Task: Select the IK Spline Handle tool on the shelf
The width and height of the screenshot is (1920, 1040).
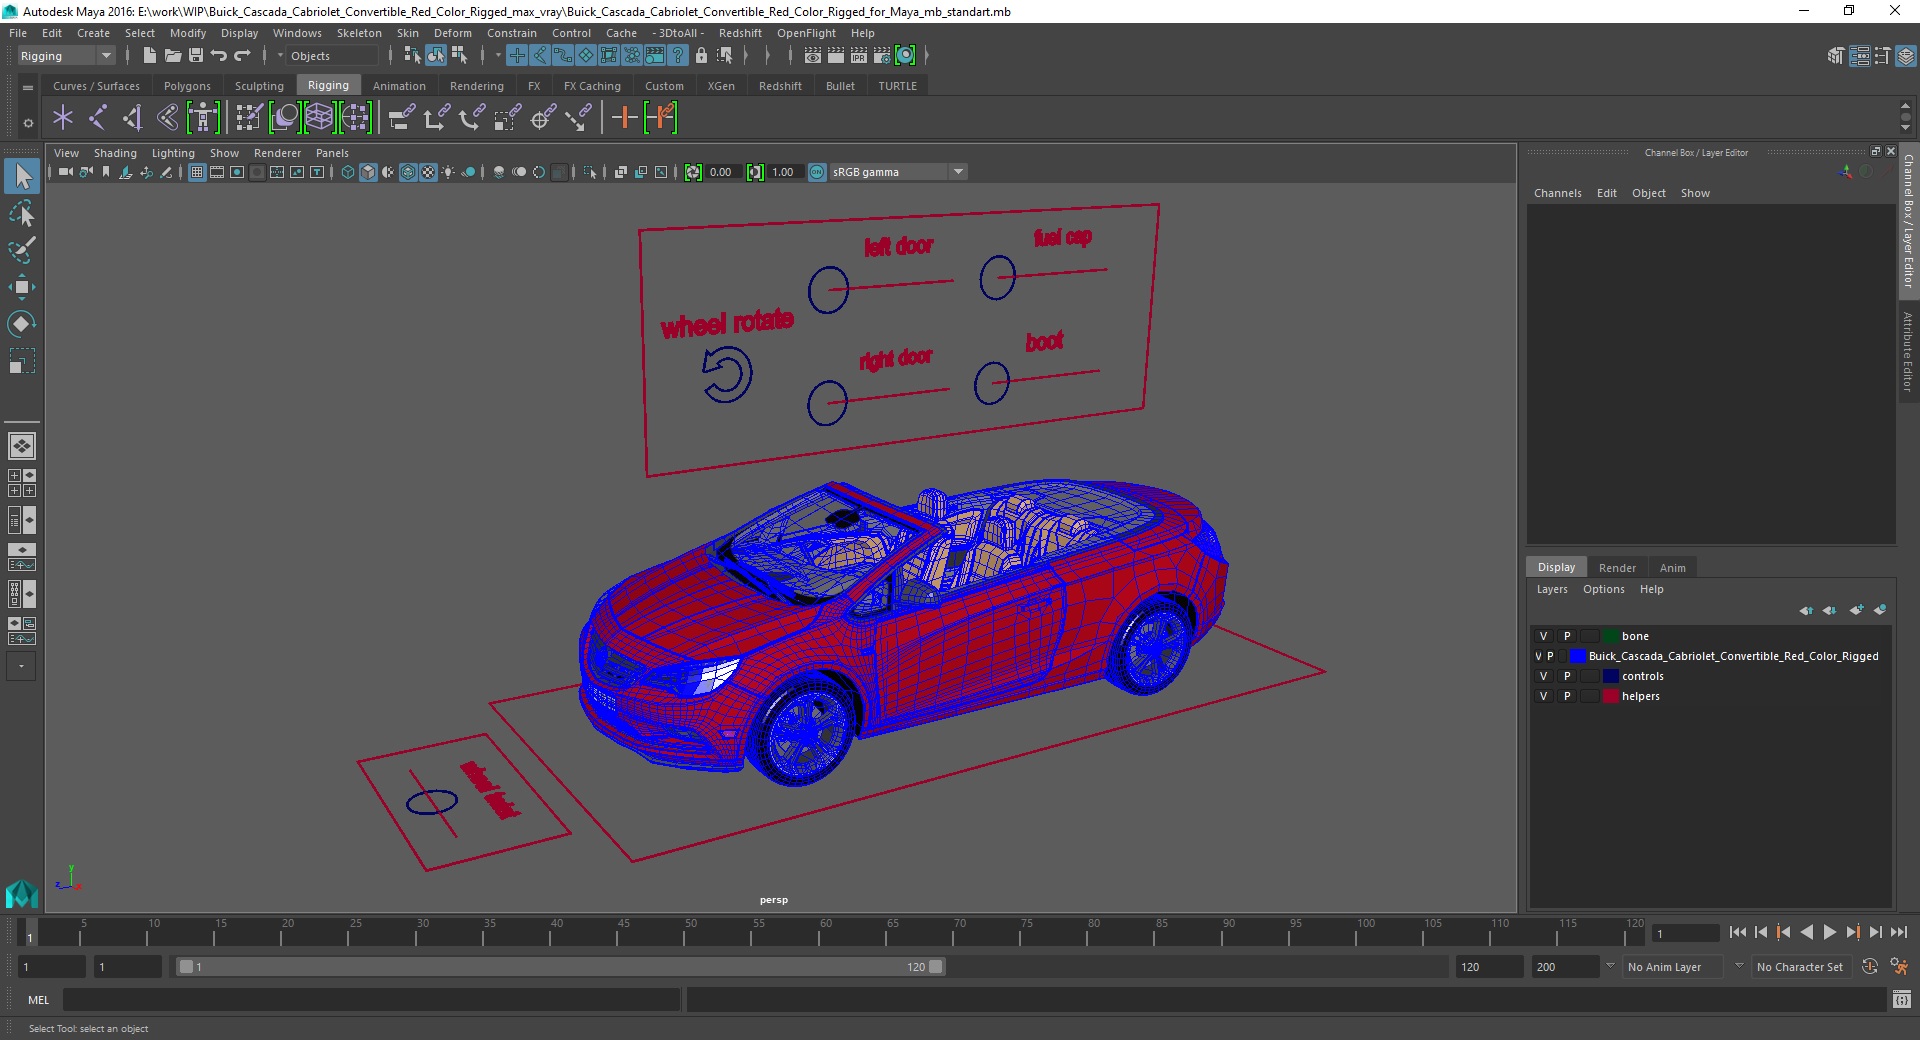Action: click(167, 118)
